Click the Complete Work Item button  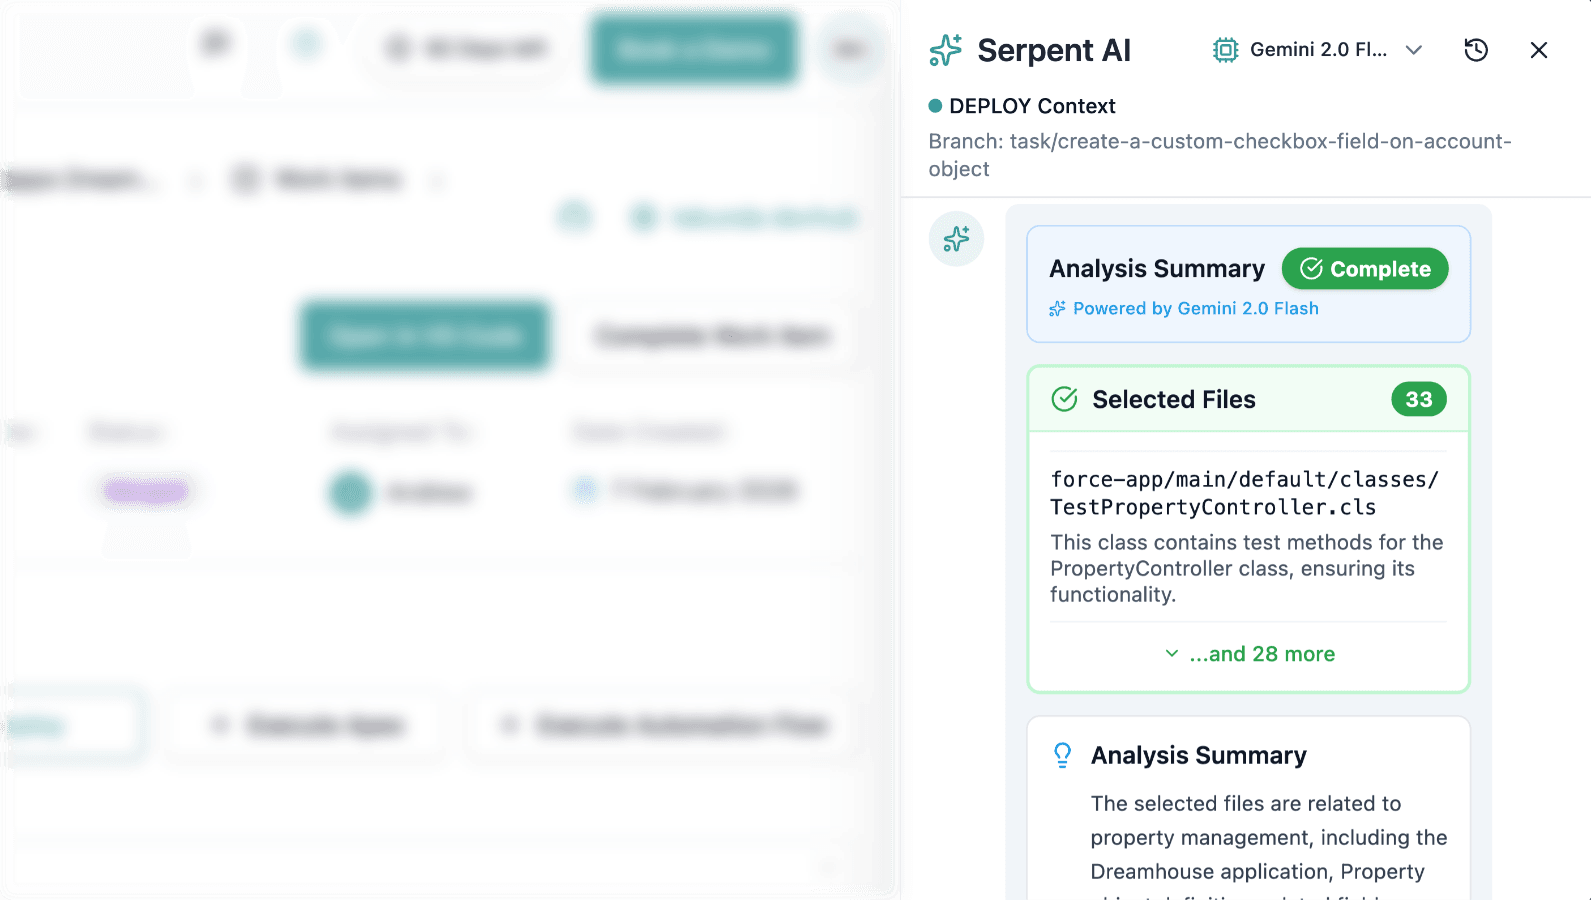tap(712, 336)
